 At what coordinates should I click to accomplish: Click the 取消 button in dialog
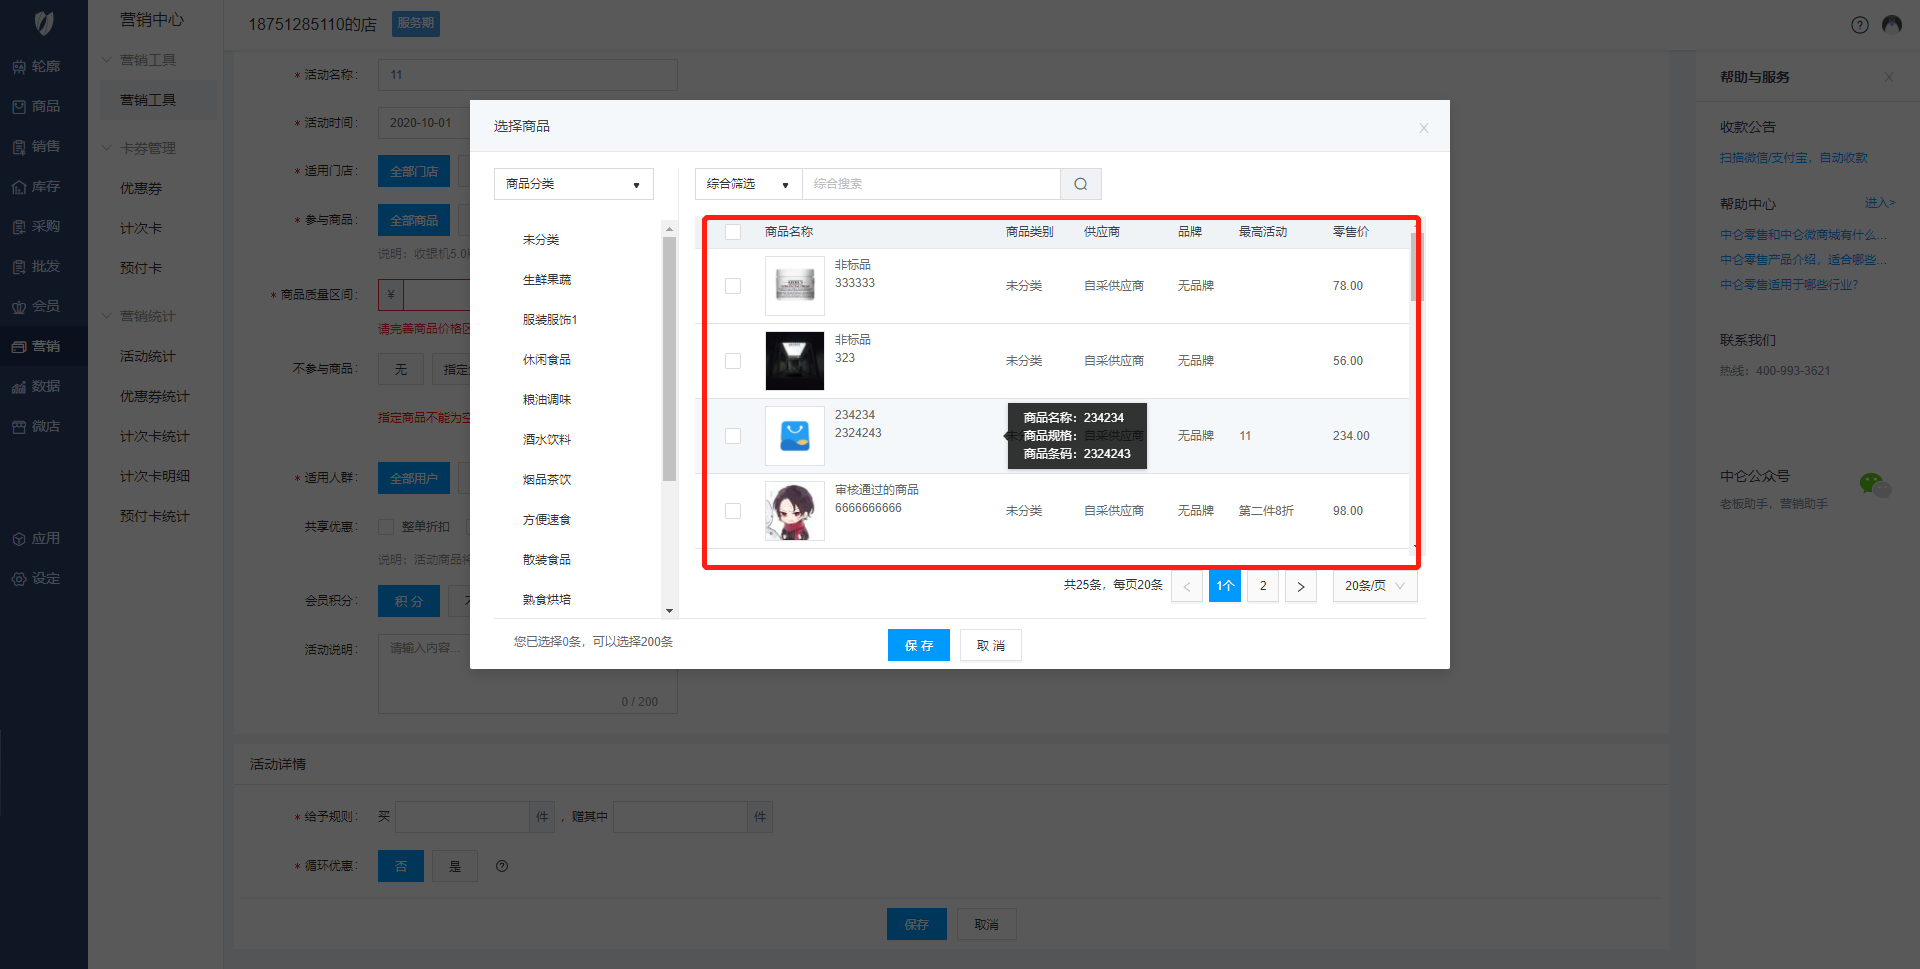click(990, 646)
